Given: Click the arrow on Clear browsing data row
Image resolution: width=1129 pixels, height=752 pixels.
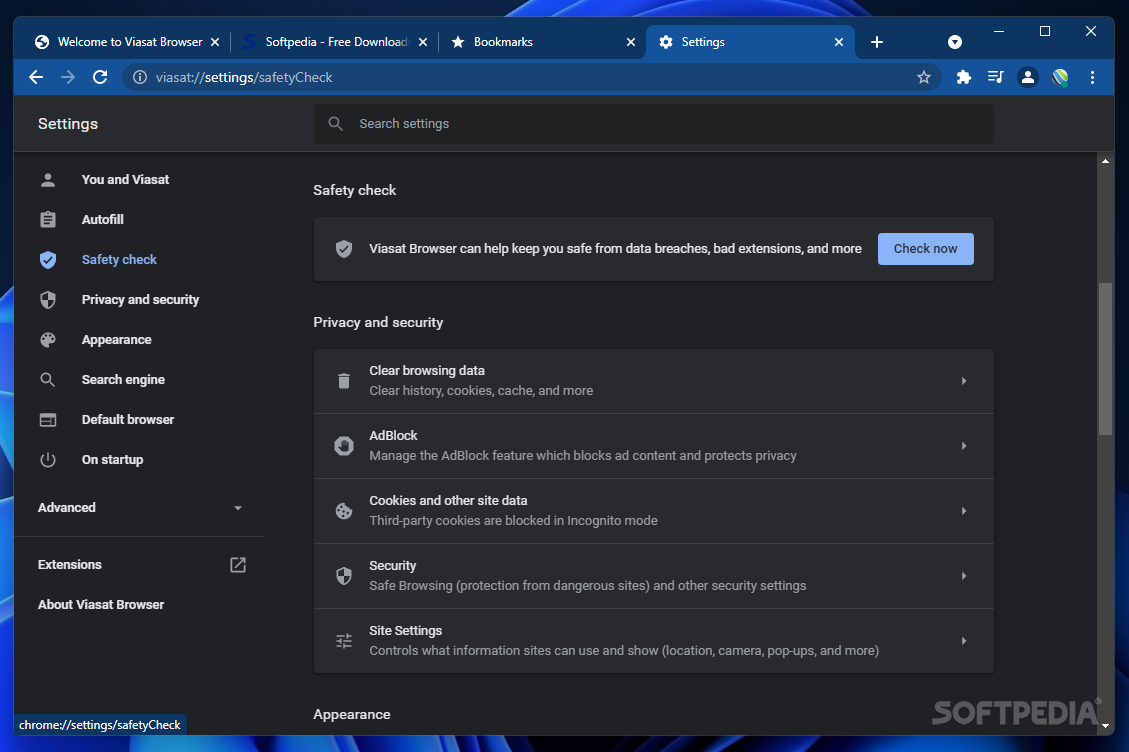Looking at the screenshot, I should tap(963, 381).
